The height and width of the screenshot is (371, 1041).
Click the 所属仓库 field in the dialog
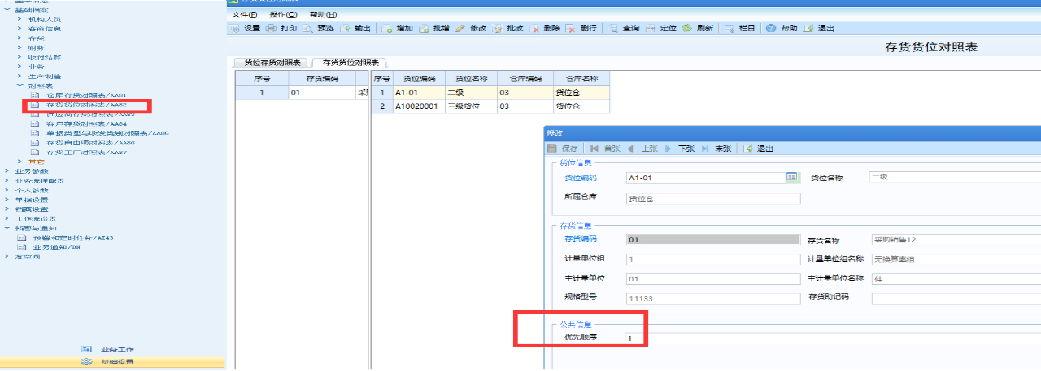712,198
